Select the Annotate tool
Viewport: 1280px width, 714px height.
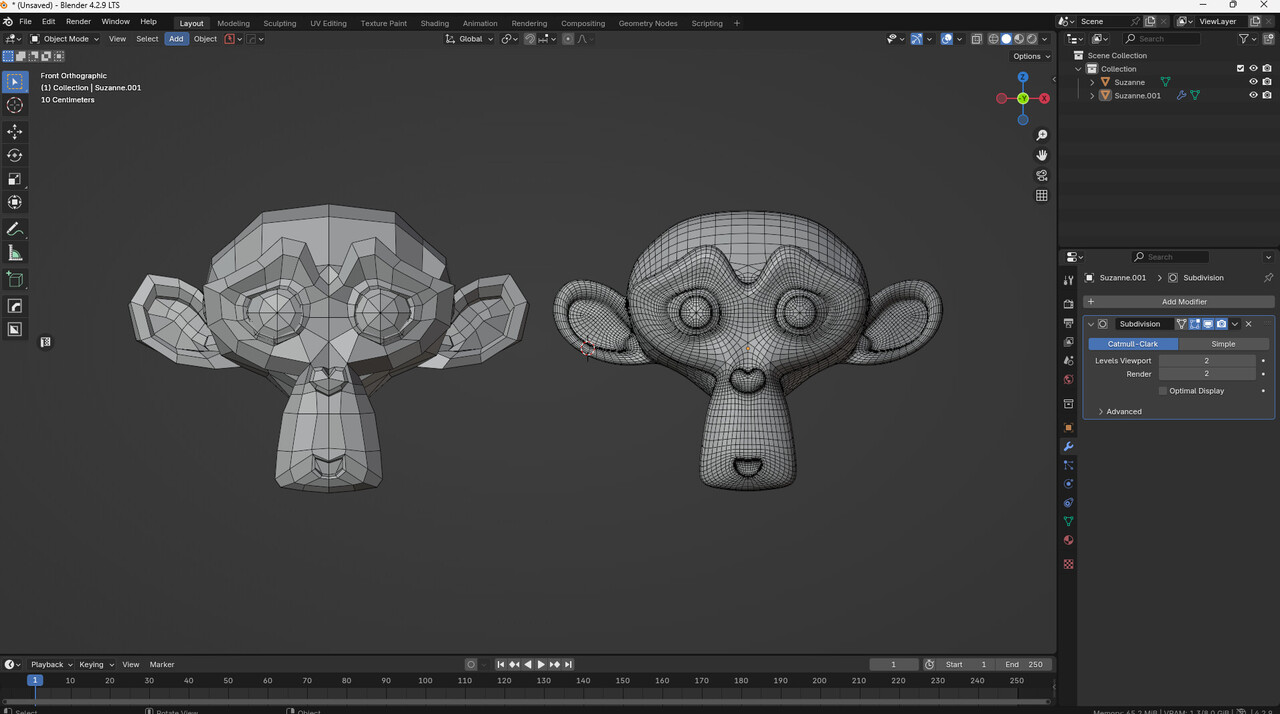pyautogui.click(x=15, y=229)
